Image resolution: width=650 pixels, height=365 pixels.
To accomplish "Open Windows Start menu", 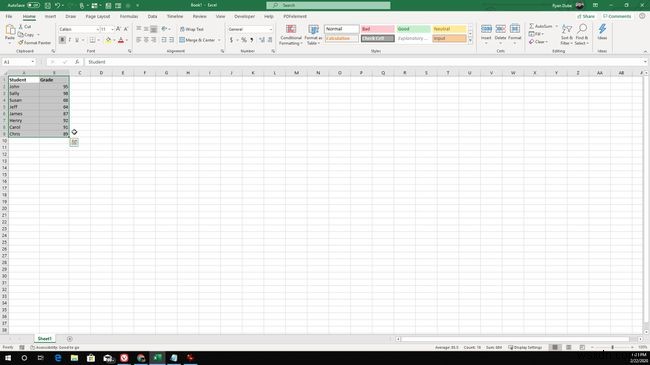I will [x=8, y=358].
